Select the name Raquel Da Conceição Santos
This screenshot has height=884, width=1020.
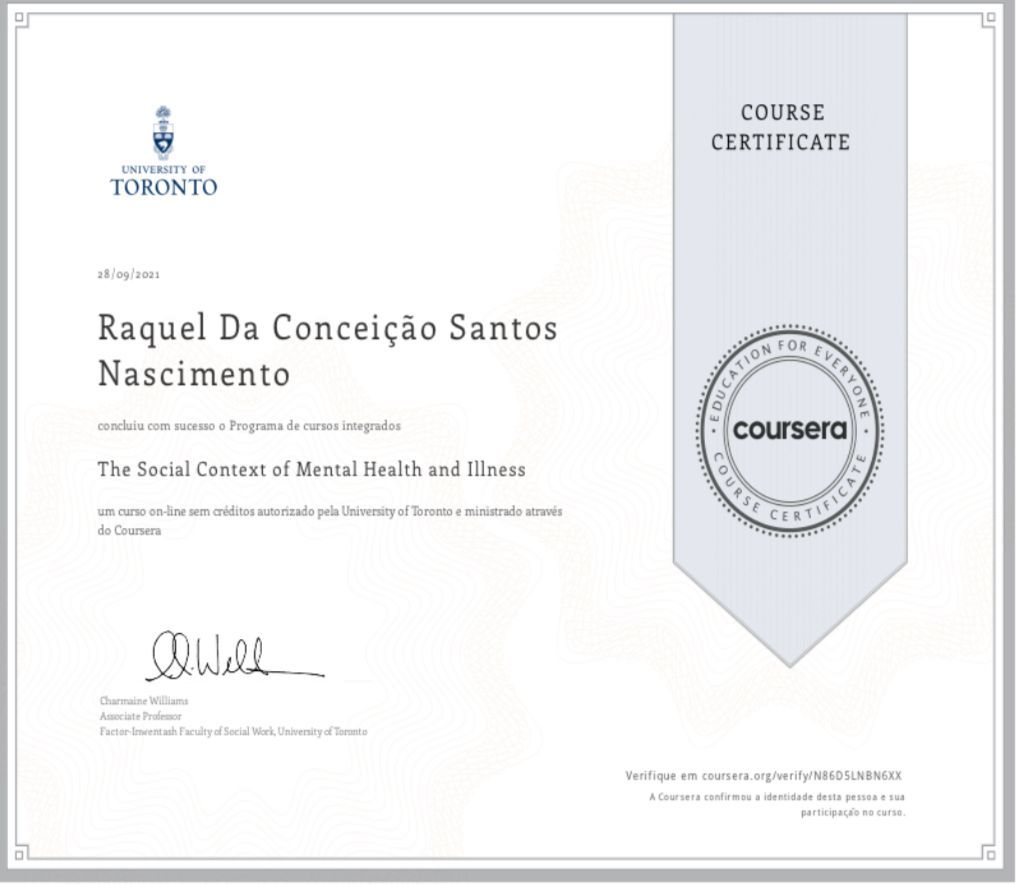(328, 328)
